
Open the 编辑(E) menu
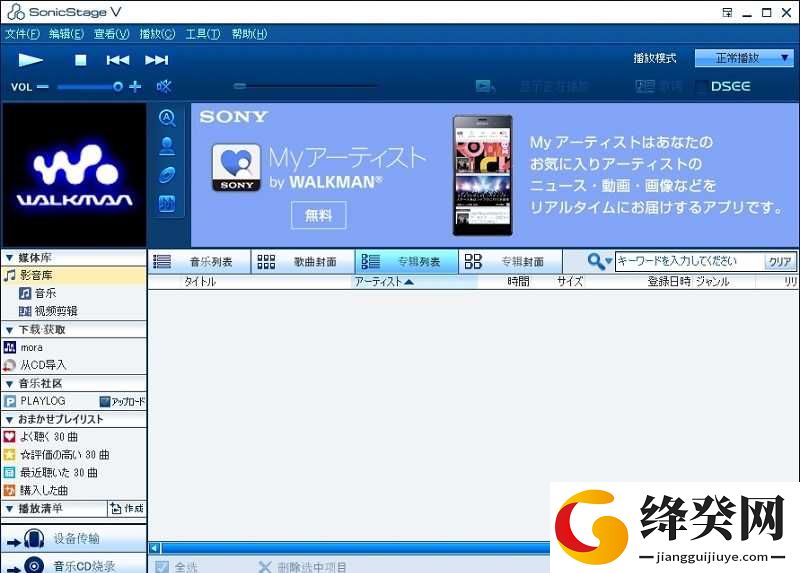pyautogui.click(x=66, y=34)
